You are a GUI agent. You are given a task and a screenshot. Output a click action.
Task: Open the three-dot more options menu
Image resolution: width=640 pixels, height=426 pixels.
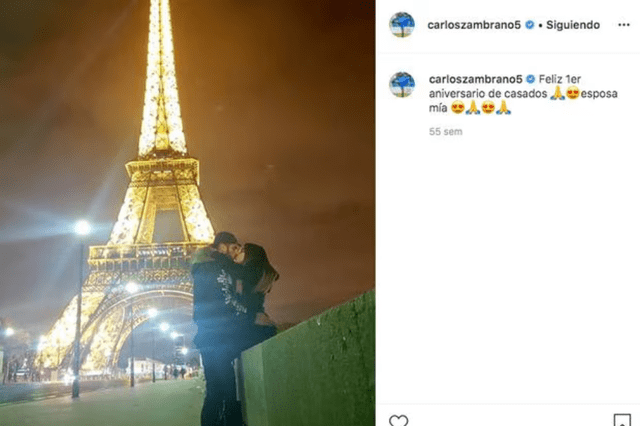click(x=623, y=25)
